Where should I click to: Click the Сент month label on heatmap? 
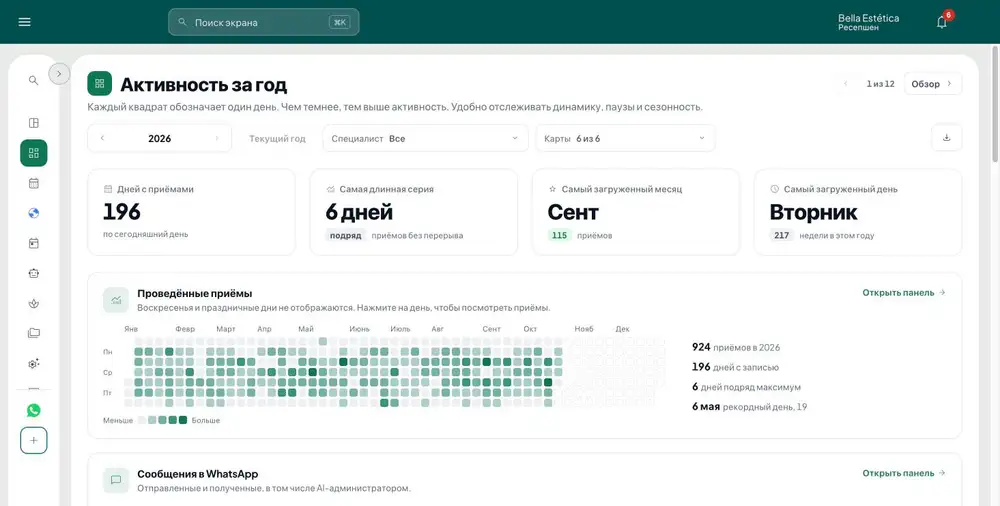(x=492, y=329)
